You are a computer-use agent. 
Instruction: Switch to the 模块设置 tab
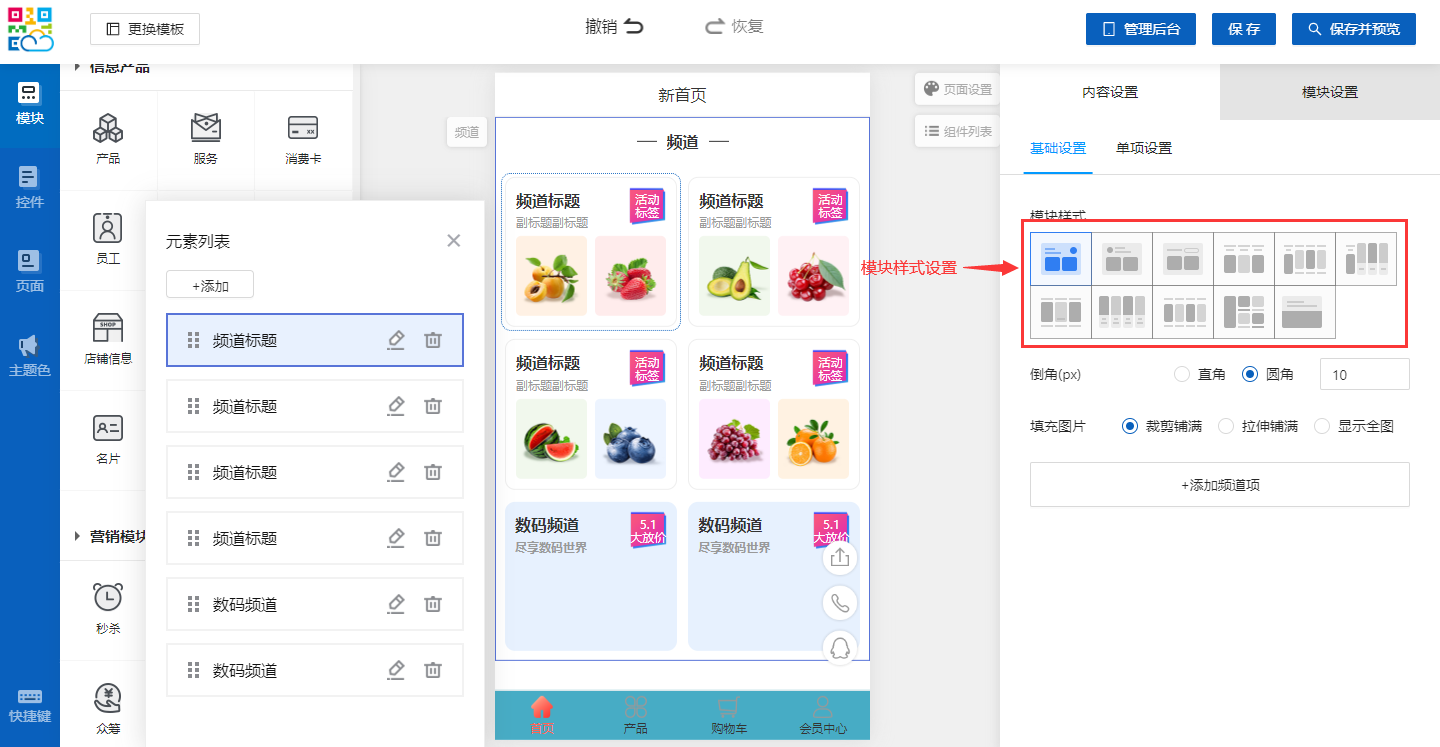pos(1329,92)
